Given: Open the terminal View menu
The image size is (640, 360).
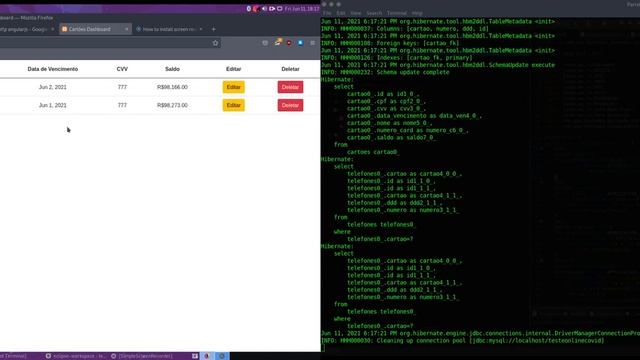Looking at the screenshot, I should click(x=356, y=13).
